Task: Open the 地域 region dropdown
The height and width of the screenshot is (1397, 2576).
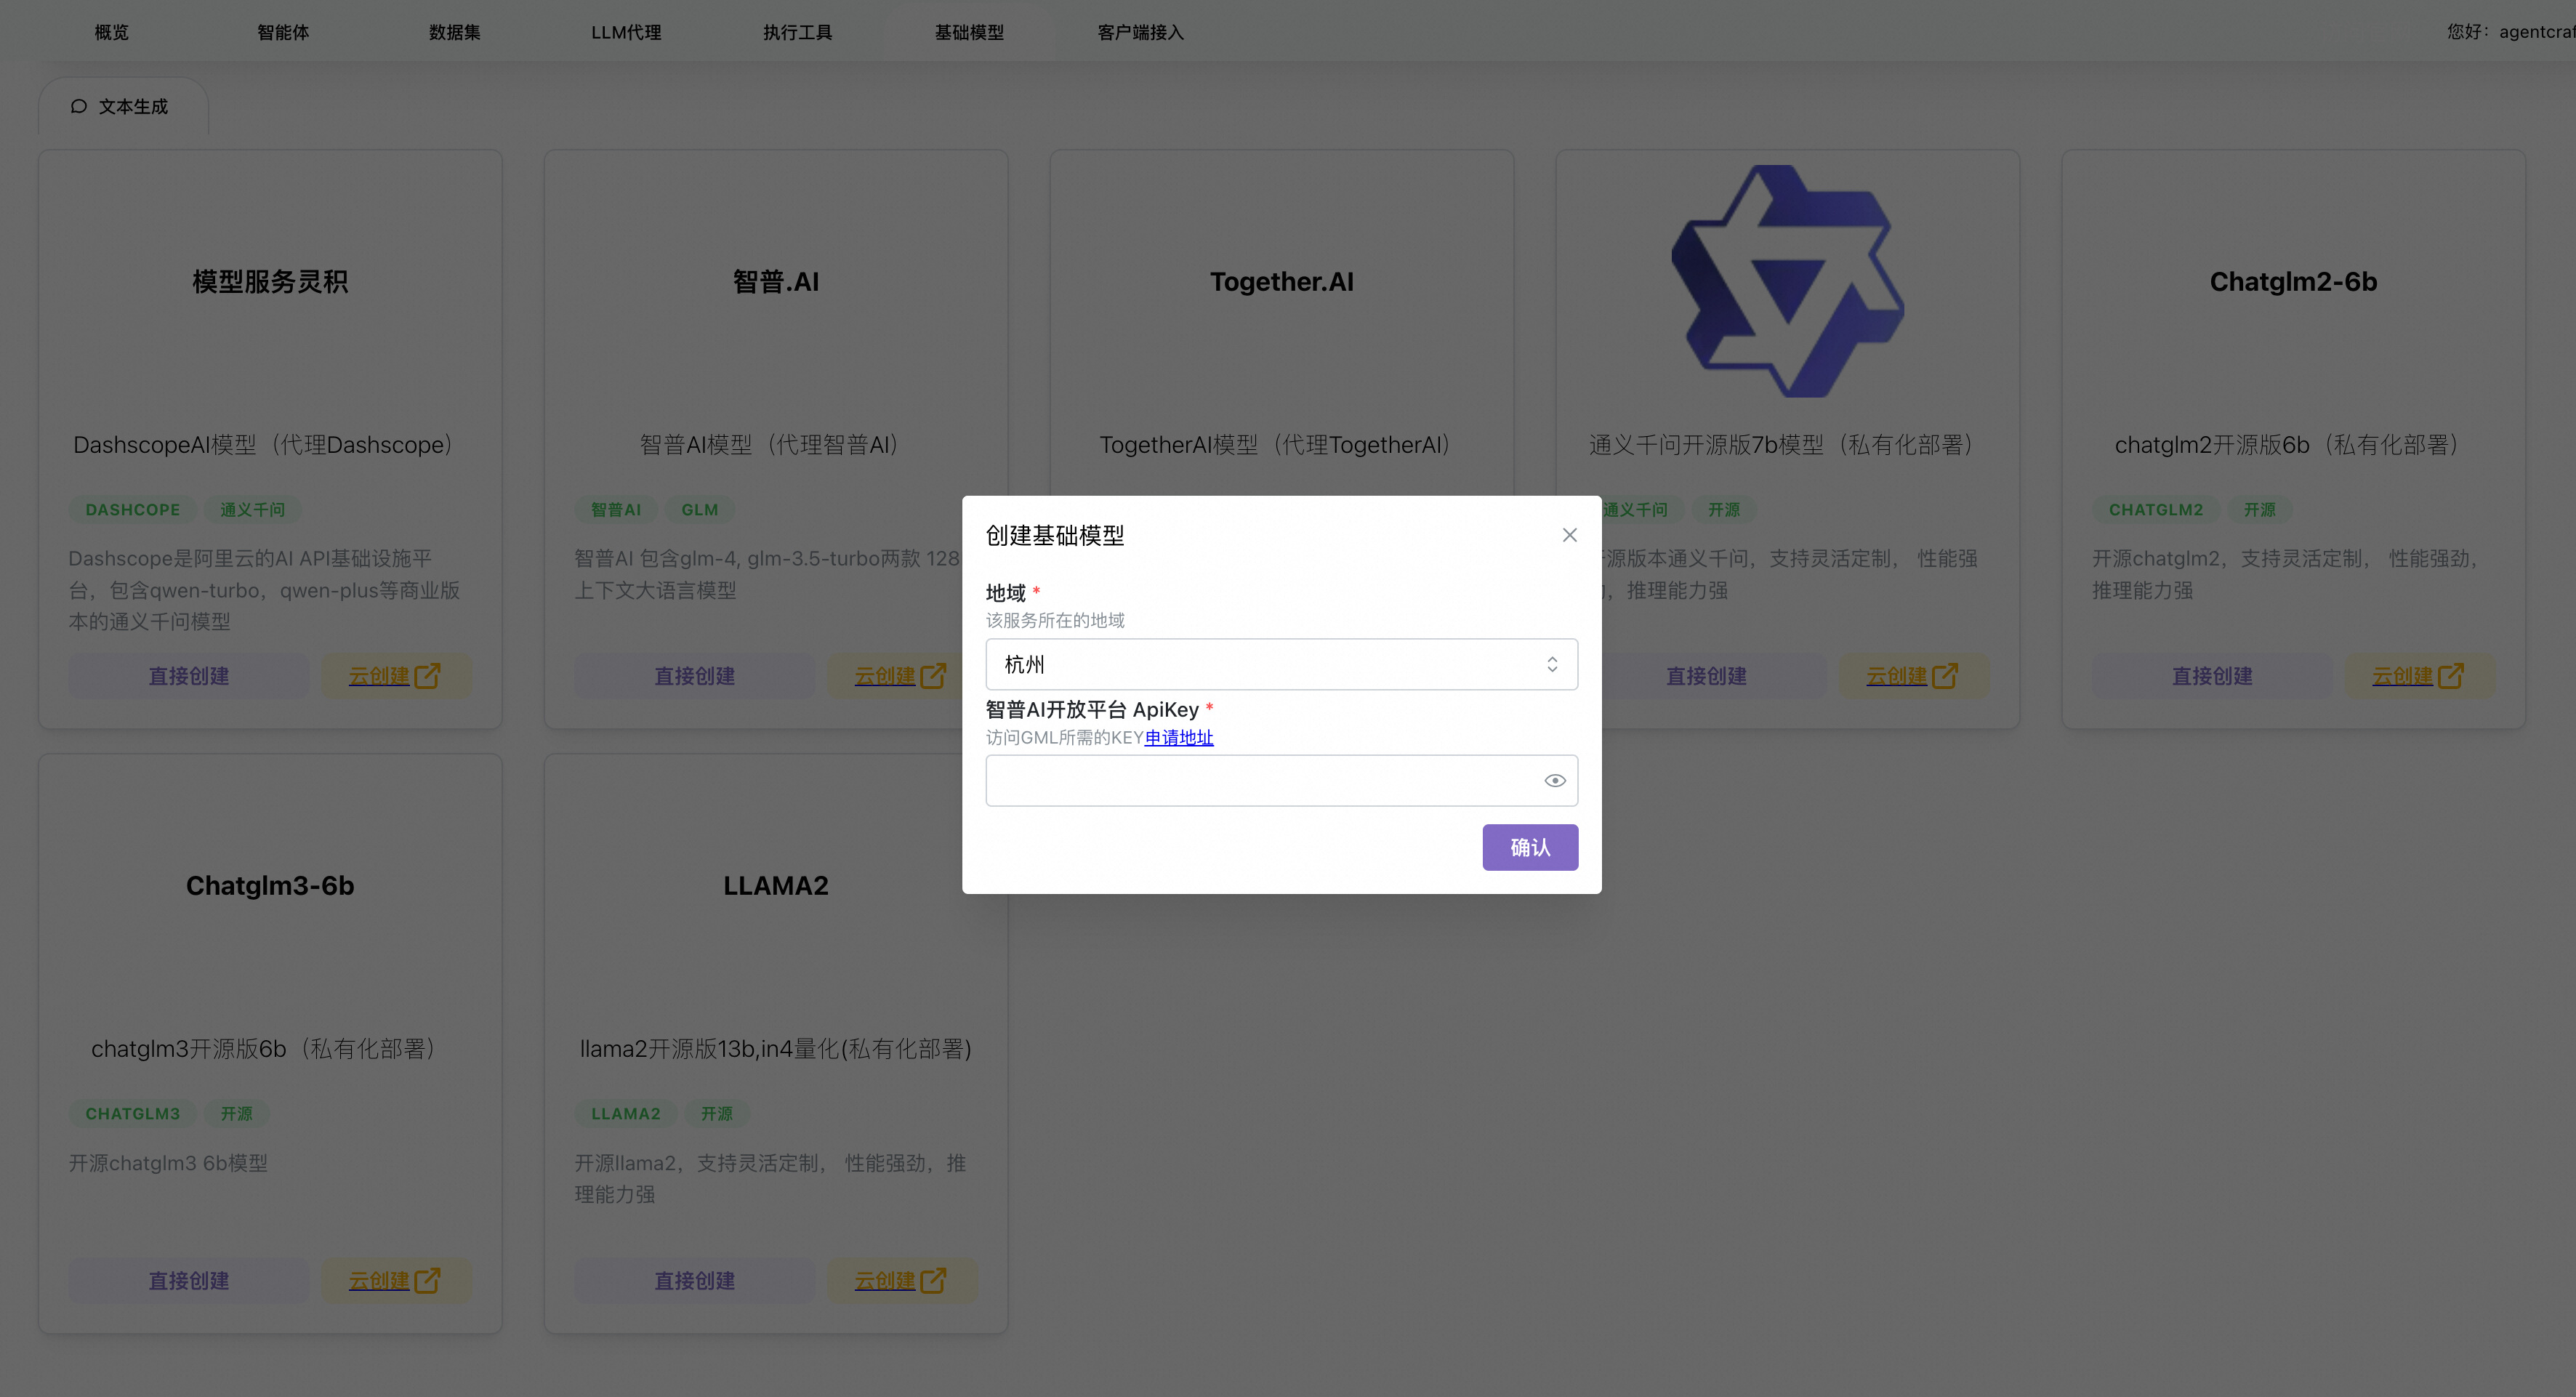Action: [x=1281, y=664]
